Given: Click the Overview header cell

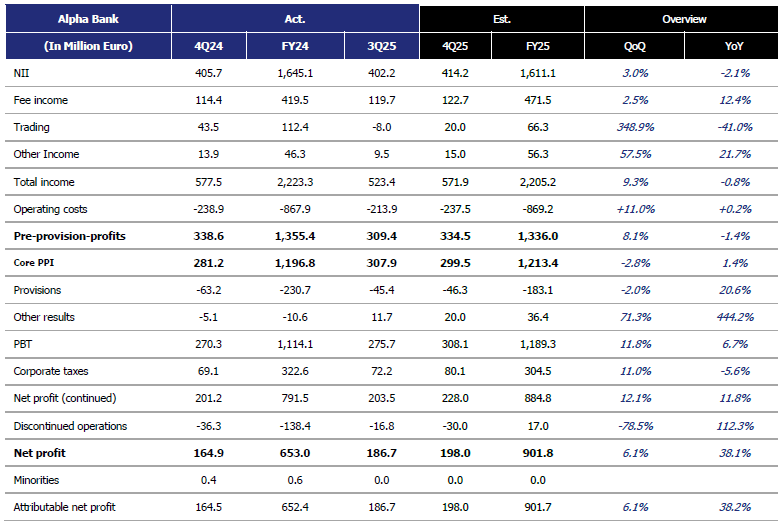Looking at the screenshot, I should point(684,19).
